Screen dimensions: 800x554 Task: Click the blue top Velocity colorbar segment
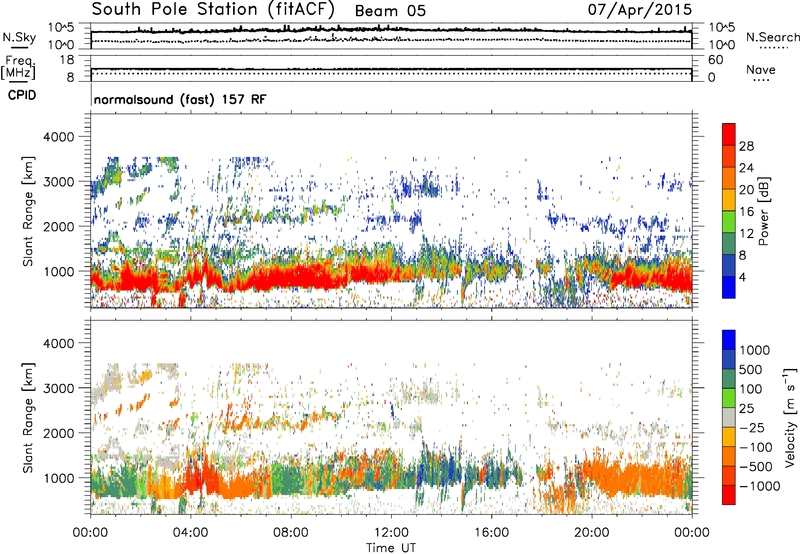point(729,340)
